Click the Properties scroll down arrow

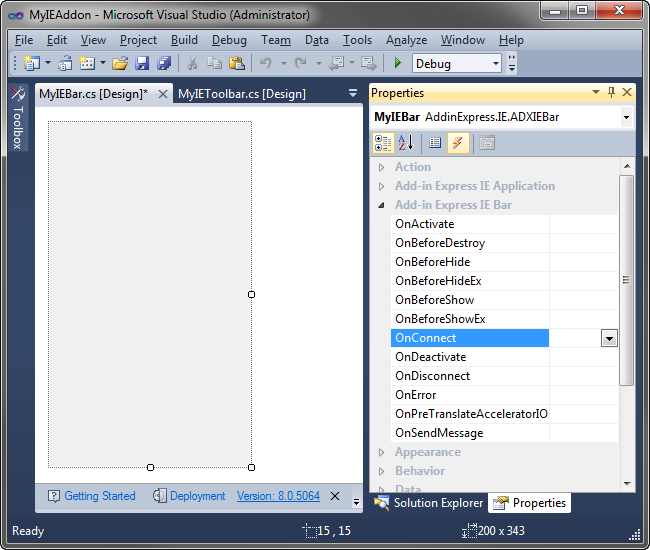(x=627, y=484)
